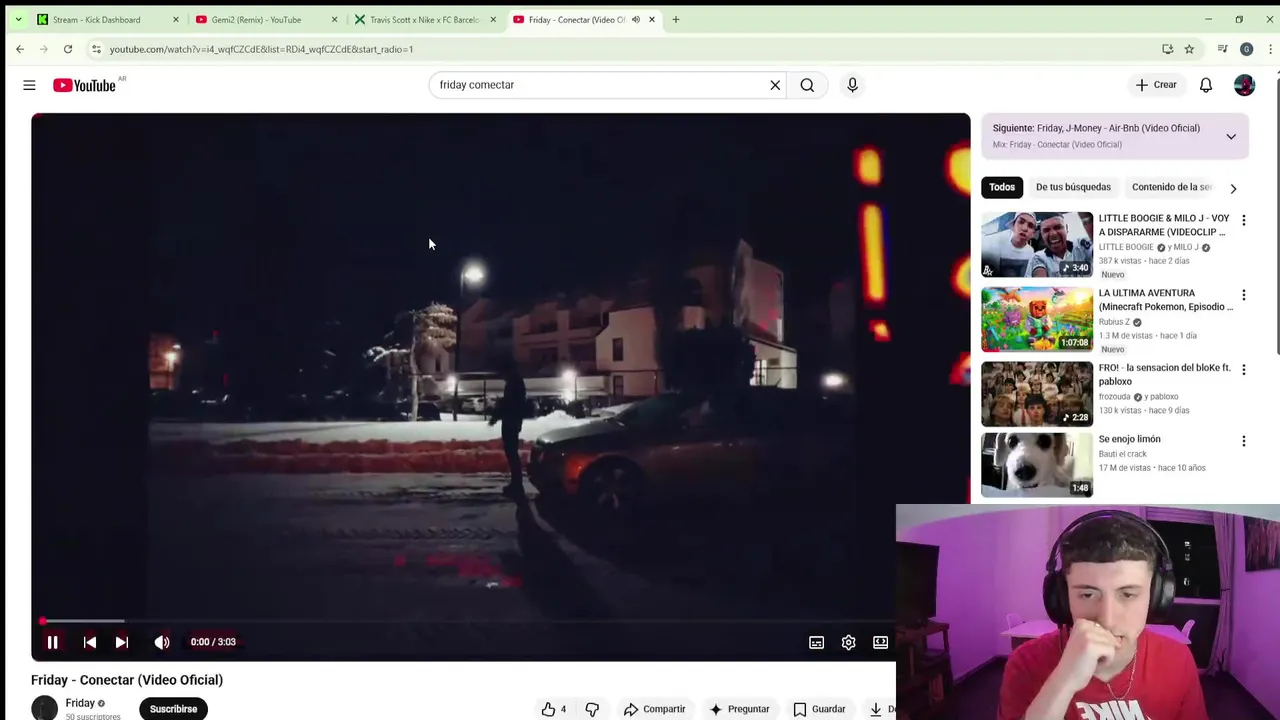
Task: Open the Se enojo limón dog thumbnail
Action: (x=1037, y=465)
